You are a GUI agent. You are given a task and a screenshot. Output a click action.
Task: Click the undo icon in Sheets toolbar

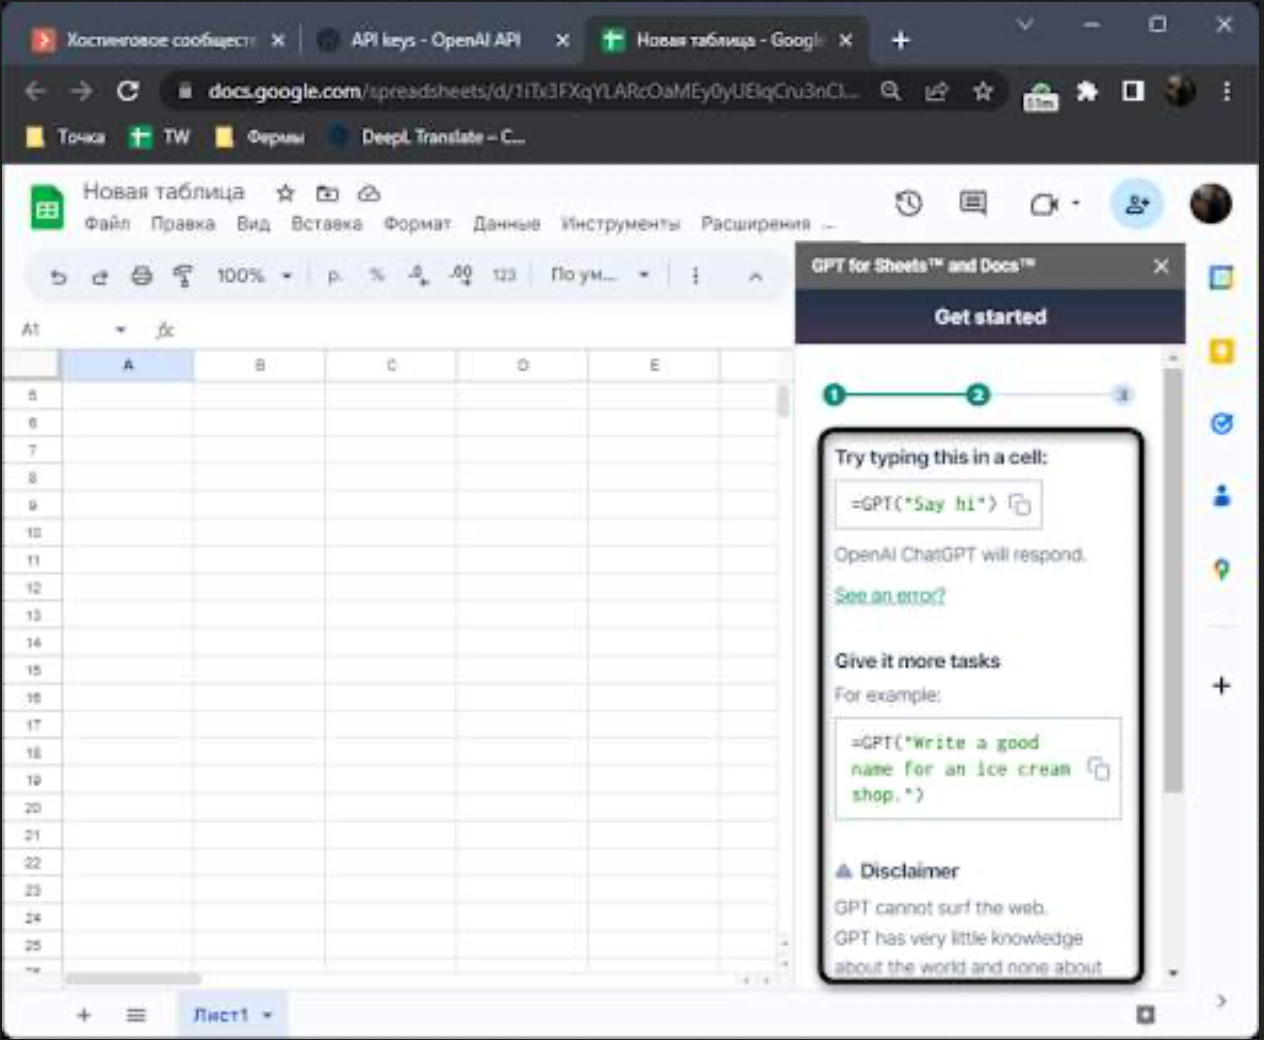pos(59,276)
